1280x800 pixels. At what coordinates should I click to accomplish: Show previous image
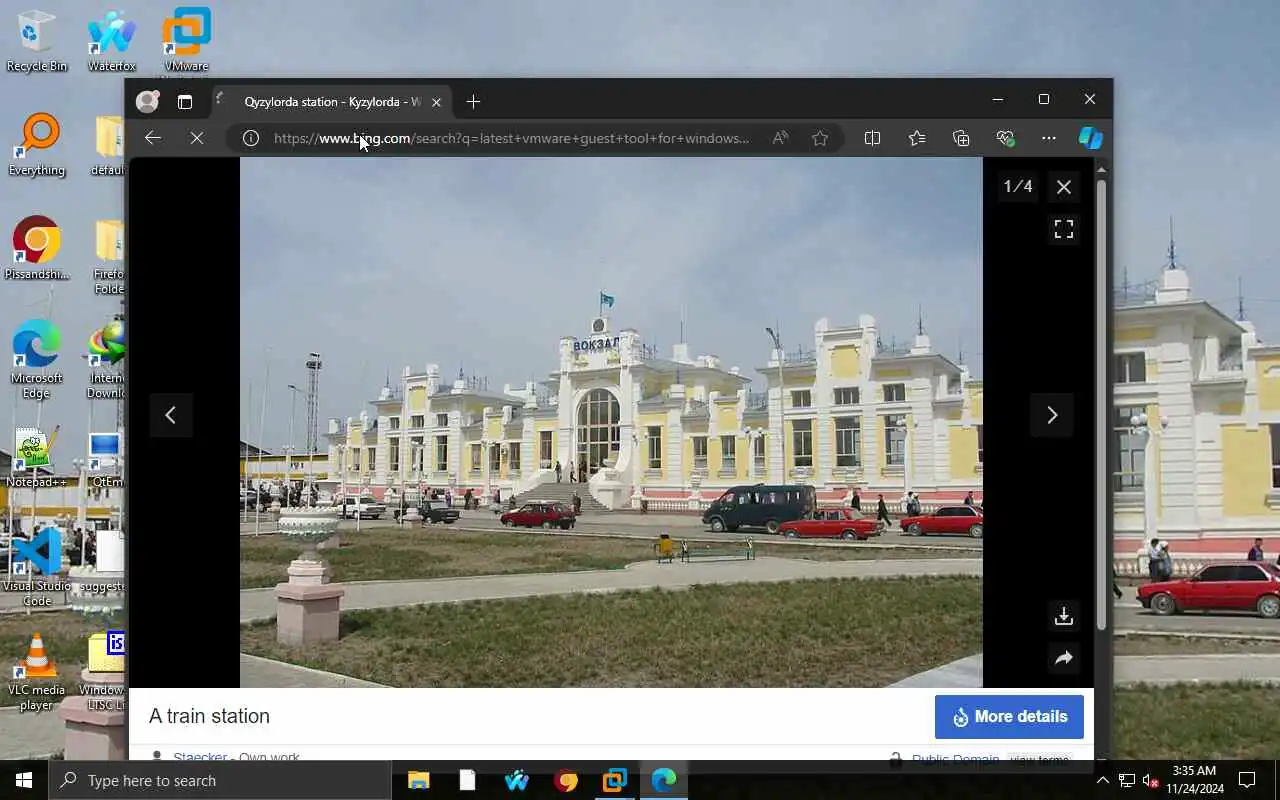pos(171,415)
